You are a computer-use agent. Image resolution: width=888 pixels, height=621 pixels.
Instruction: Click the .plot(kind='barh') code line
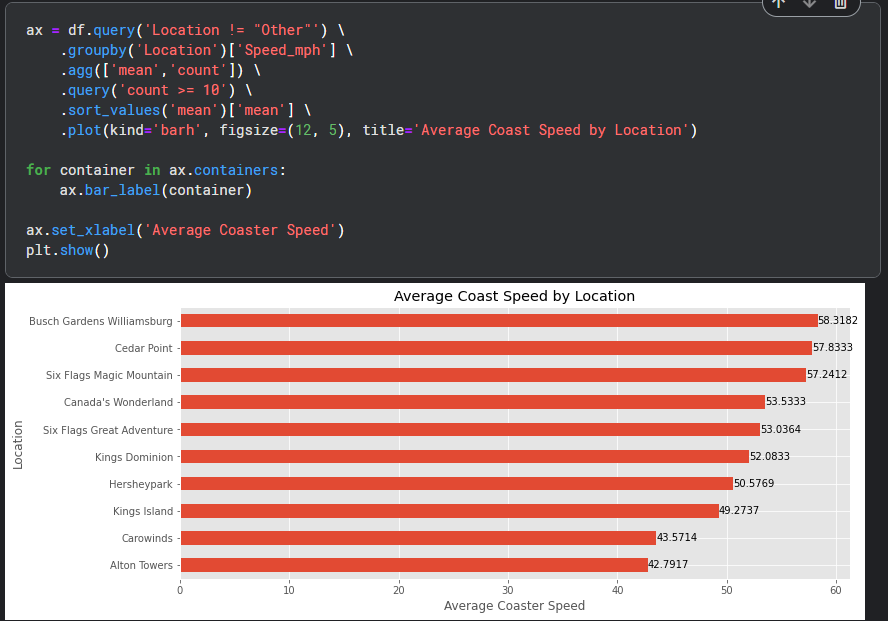coord(379,130)
